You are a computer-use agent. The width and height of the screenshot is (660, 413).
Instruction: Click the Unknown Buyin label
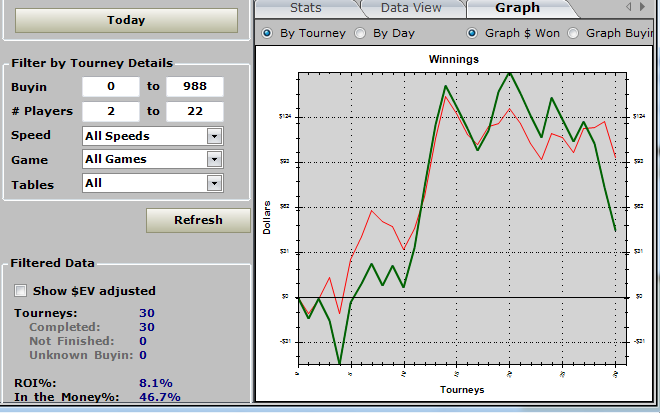81,355
